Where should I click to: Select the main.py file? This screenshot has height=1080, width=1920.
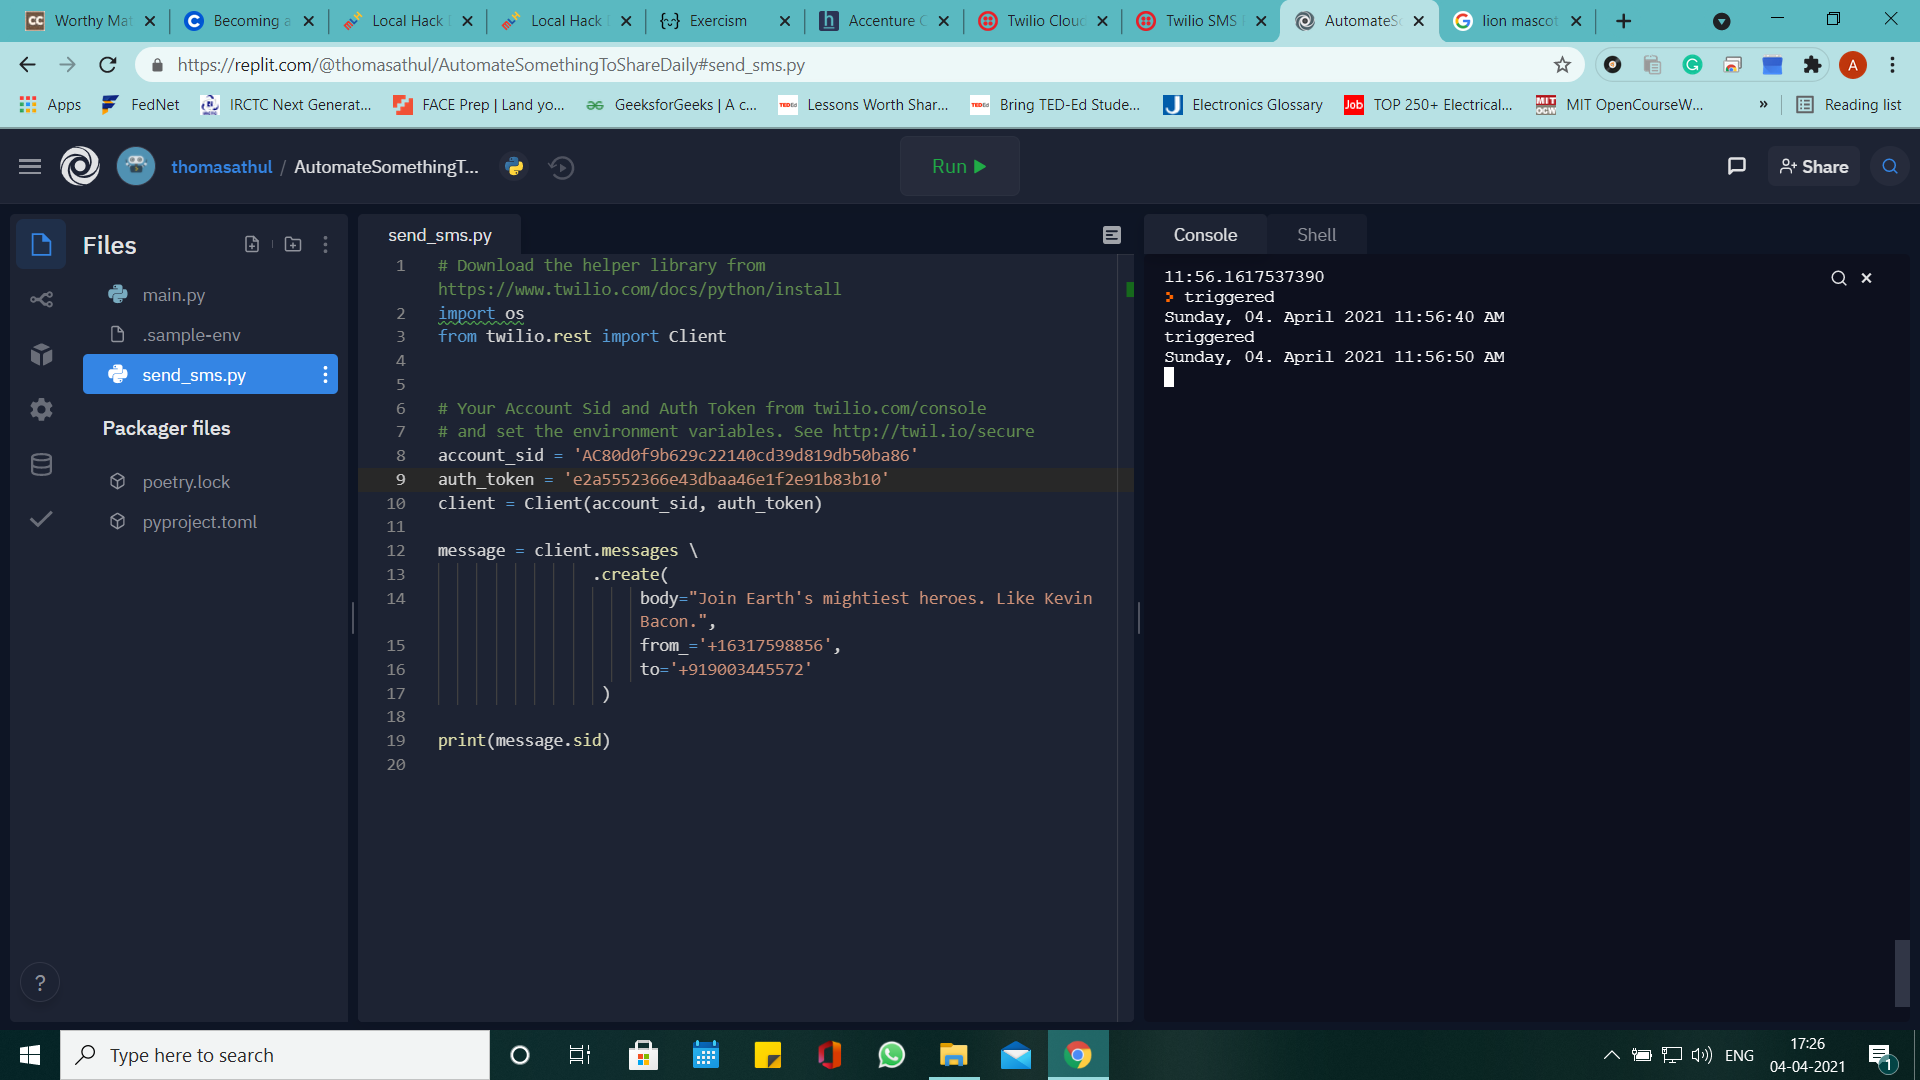(x=174, y=295)
